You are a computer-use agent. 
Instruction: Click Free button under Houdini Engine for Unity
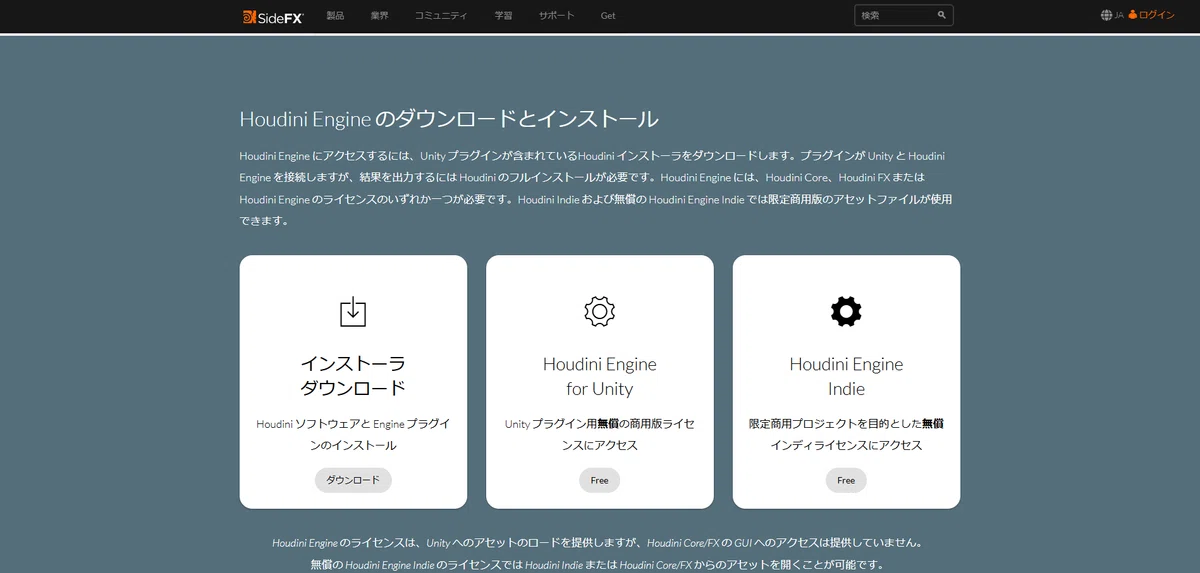pos(600,480)
